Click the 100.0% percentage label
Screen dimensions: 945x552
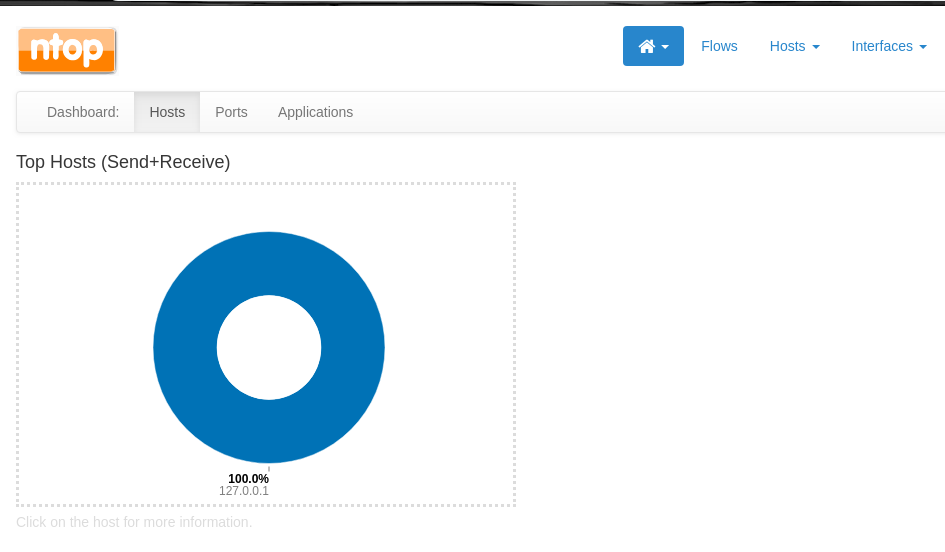248,478
